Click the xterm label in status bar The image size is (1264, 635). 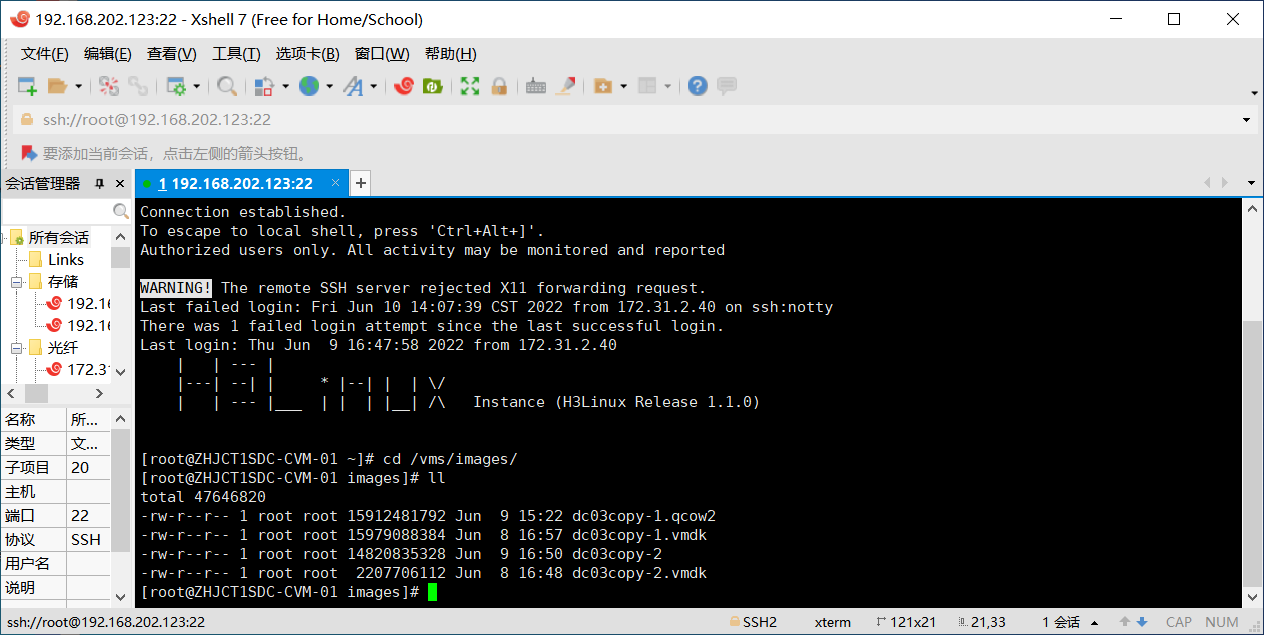(x=833, y=622)
